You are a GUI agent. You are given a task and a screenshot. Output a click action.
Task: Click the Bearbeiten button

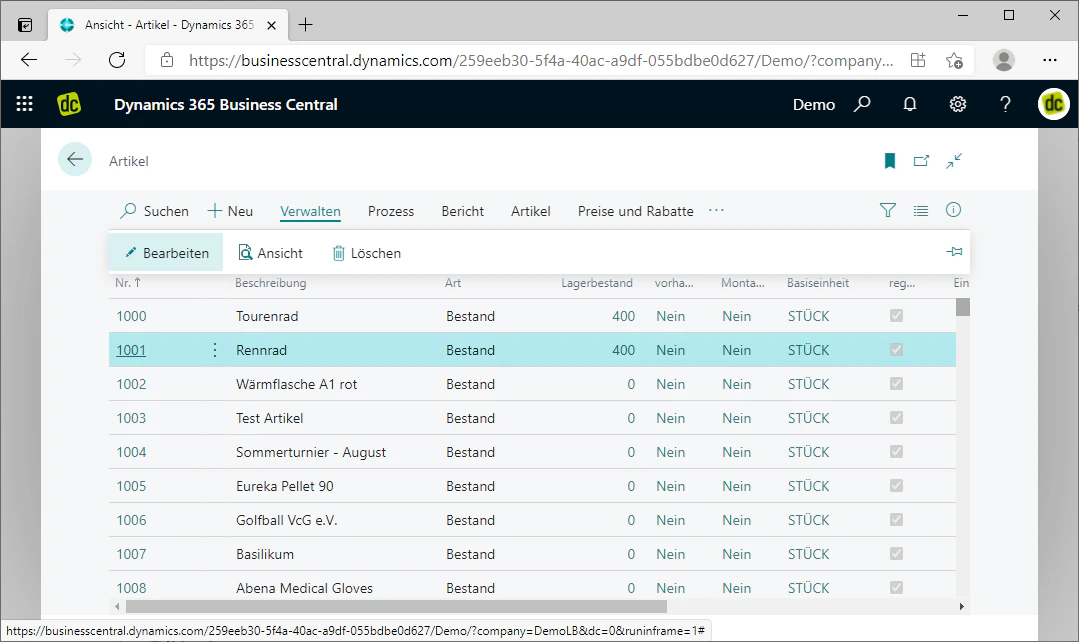(166, 253)
